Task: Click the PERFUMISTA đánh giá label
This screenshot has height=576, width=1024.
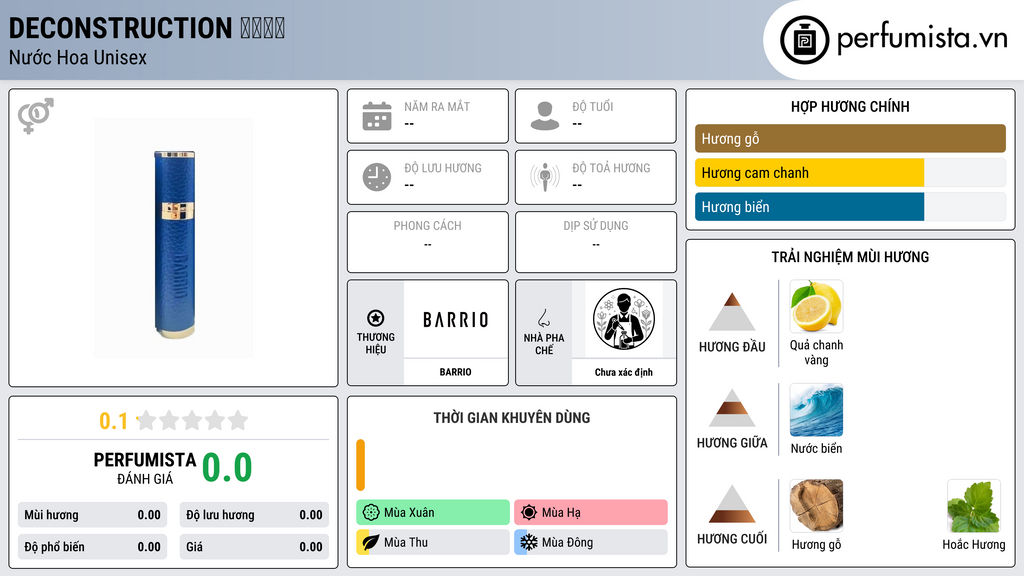Action: tap(145, 468)
